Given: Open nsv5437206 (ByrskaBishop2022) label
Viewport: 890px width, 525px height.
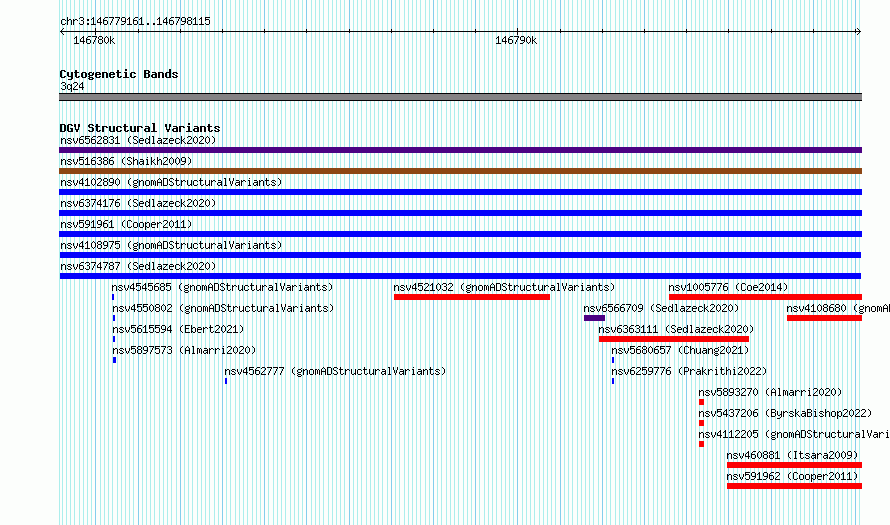Looking at the screenshot, I should 785,413.
